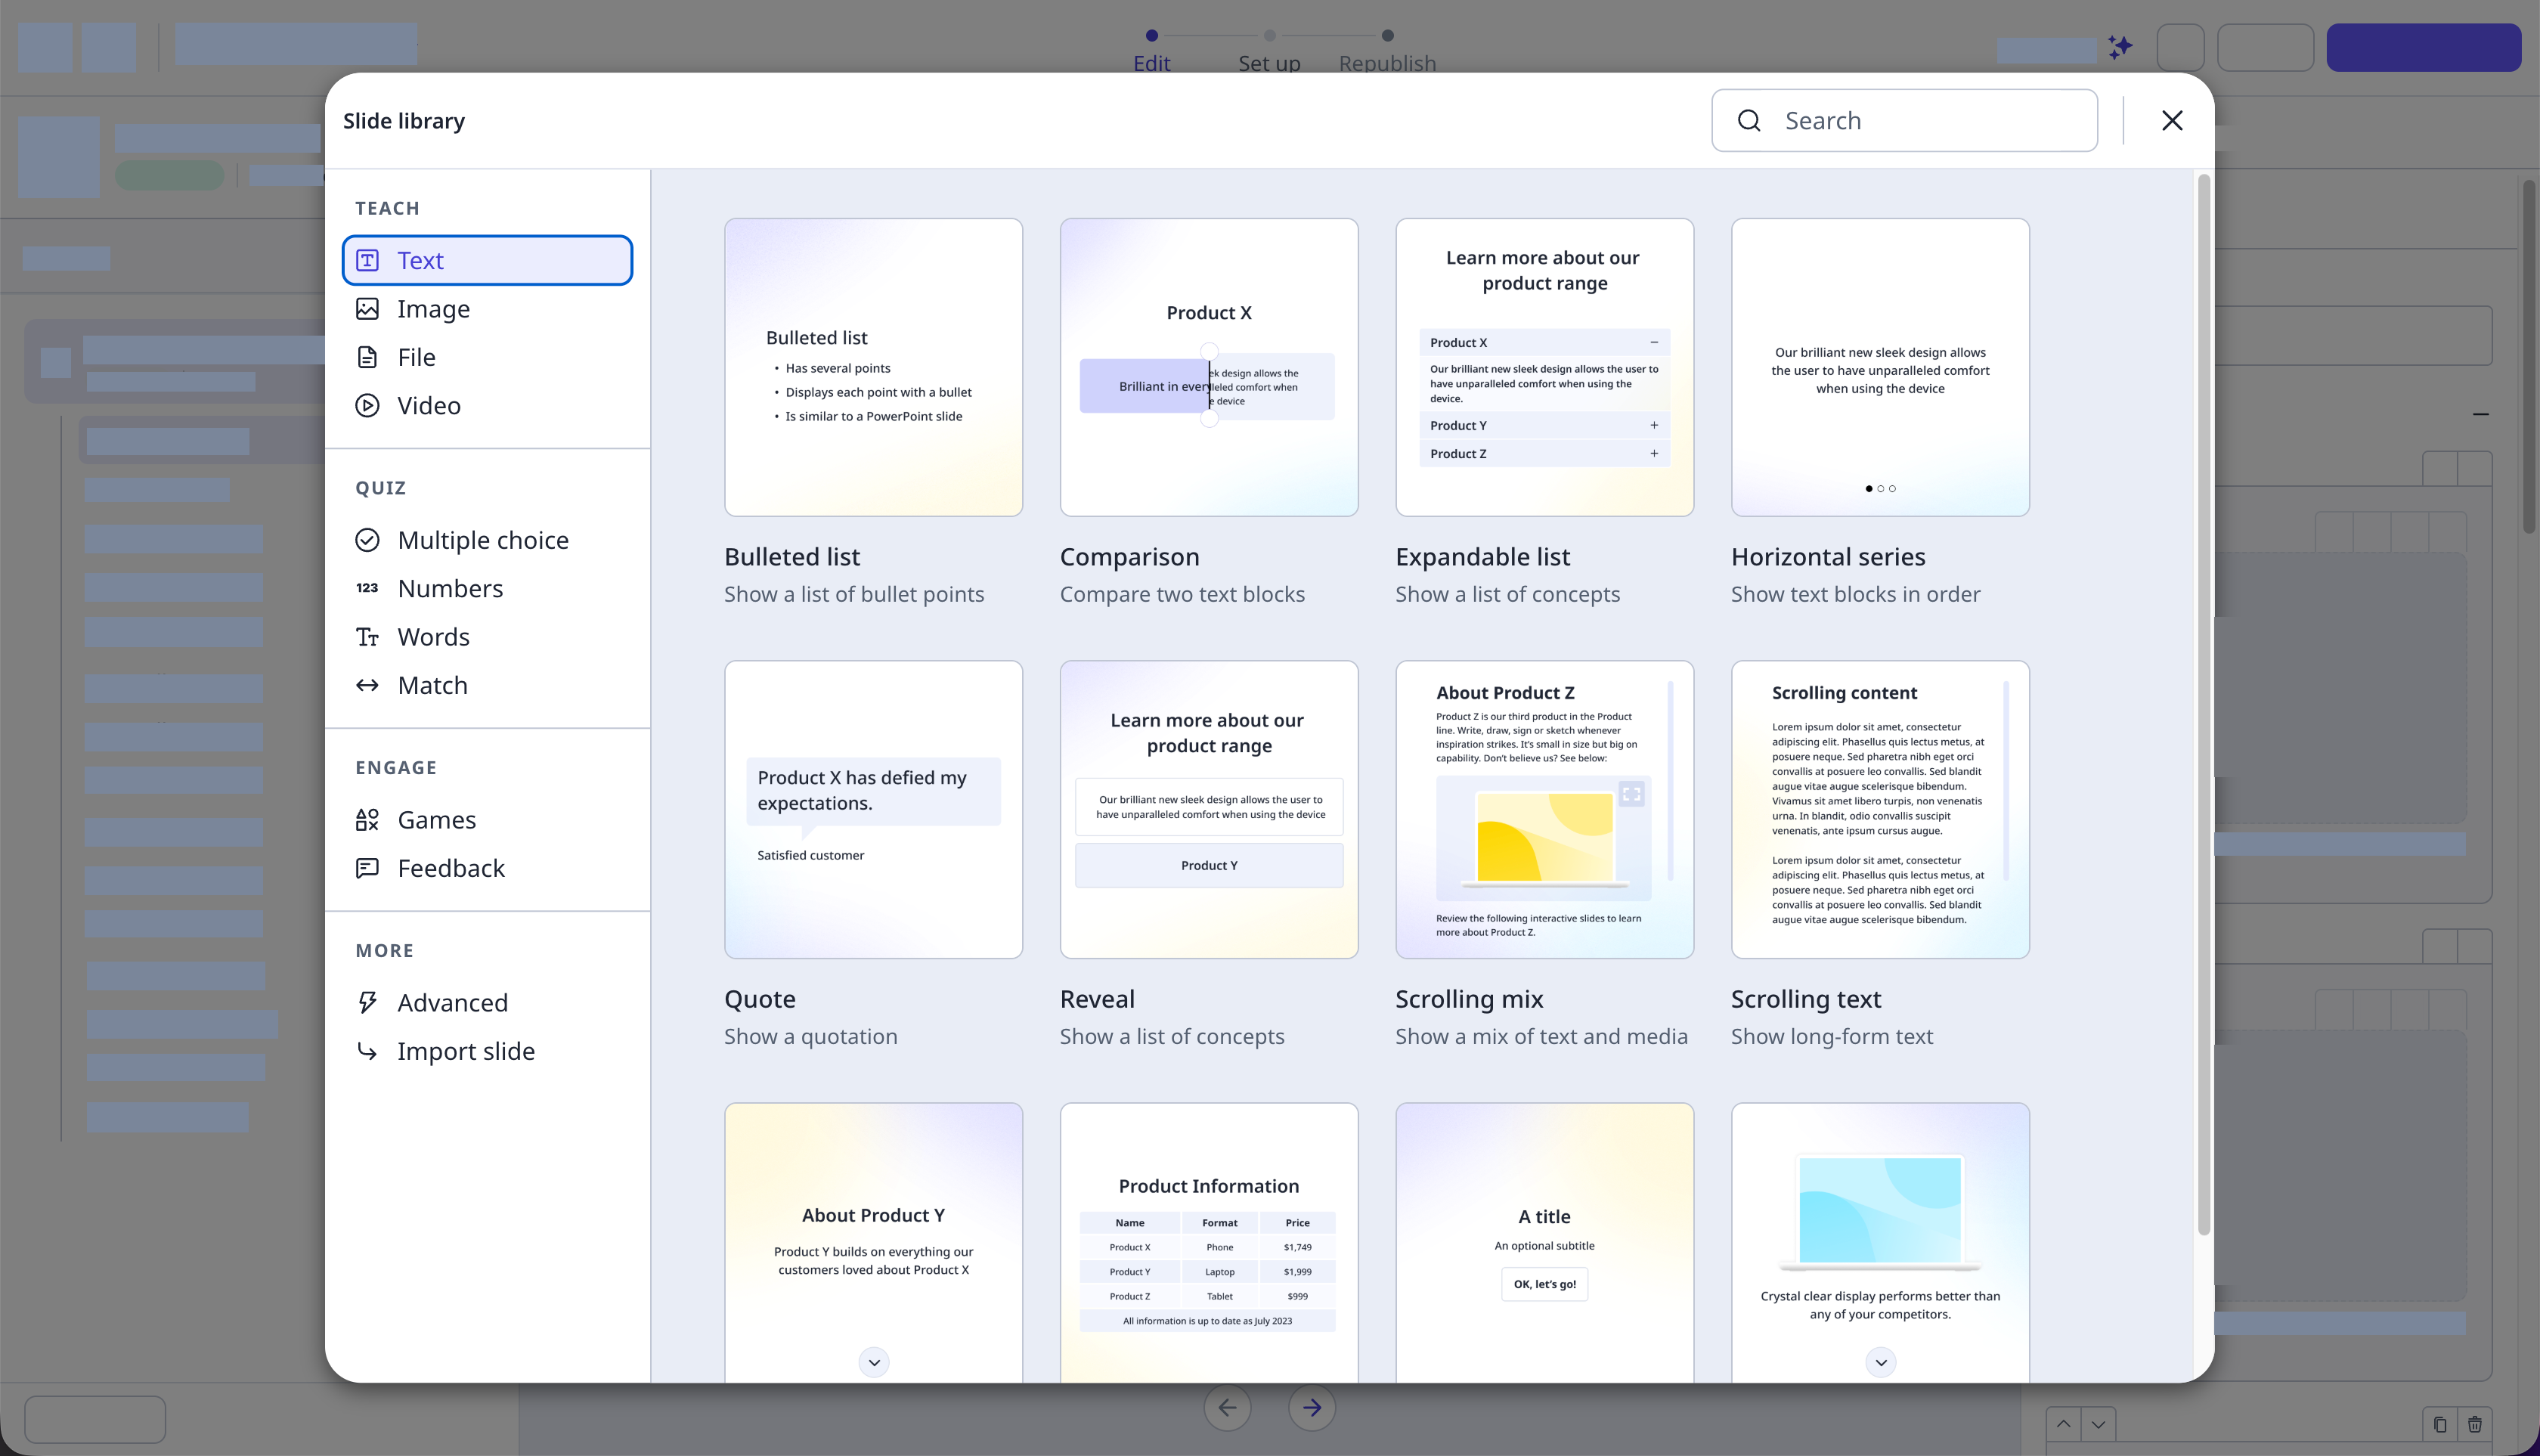This screenshot has width=2540, height=1456.
Task: Click the delete trash icon bottom right
Action: pyautogui.click(x=2475, y=1424)
